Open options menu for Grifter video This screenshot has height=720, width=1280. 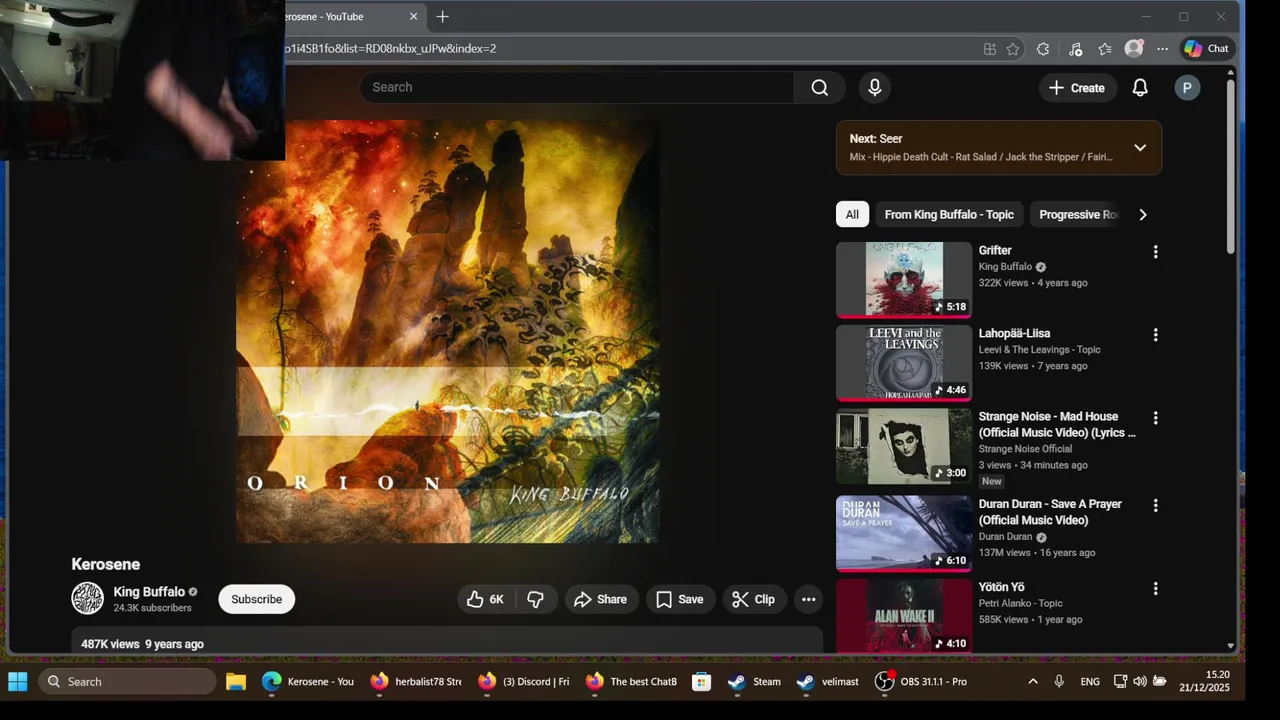[x=1155, y=252]
